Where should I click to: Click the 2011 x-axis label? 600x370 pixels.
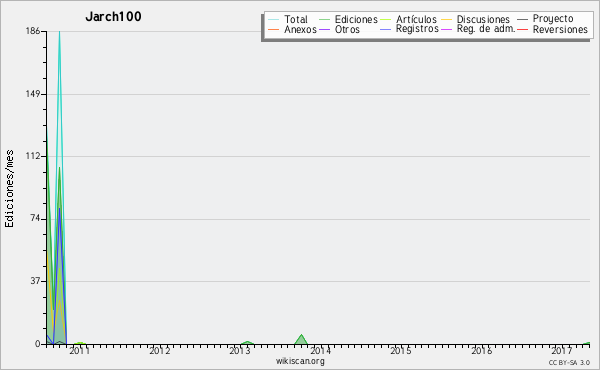tap(80, 350)
